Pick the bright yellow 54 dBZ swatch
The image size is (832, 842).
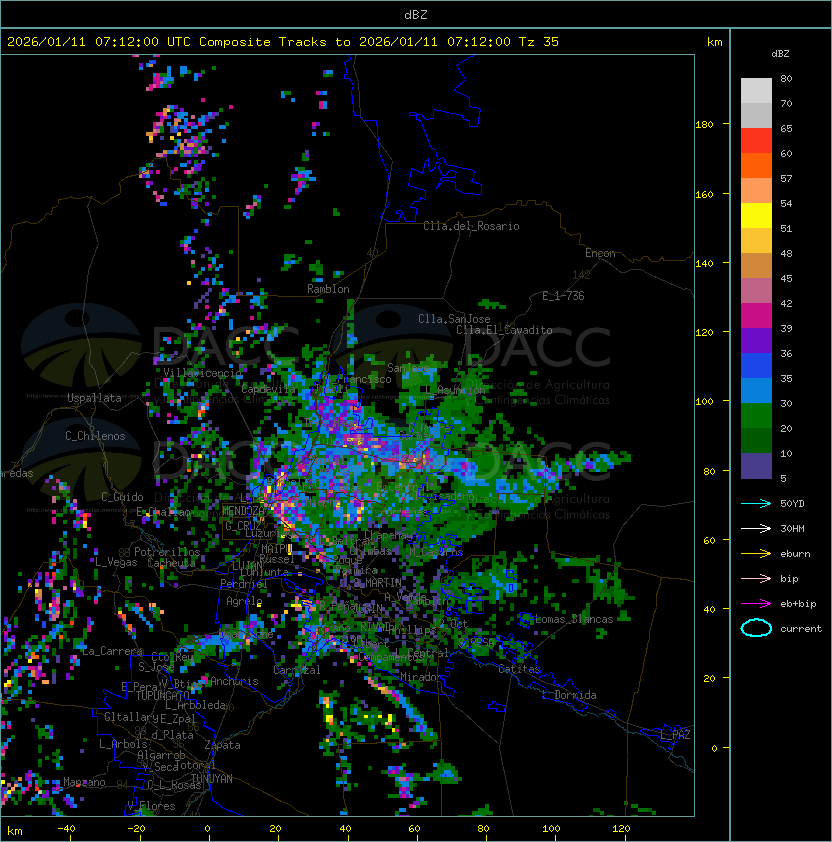pos(756,215)
